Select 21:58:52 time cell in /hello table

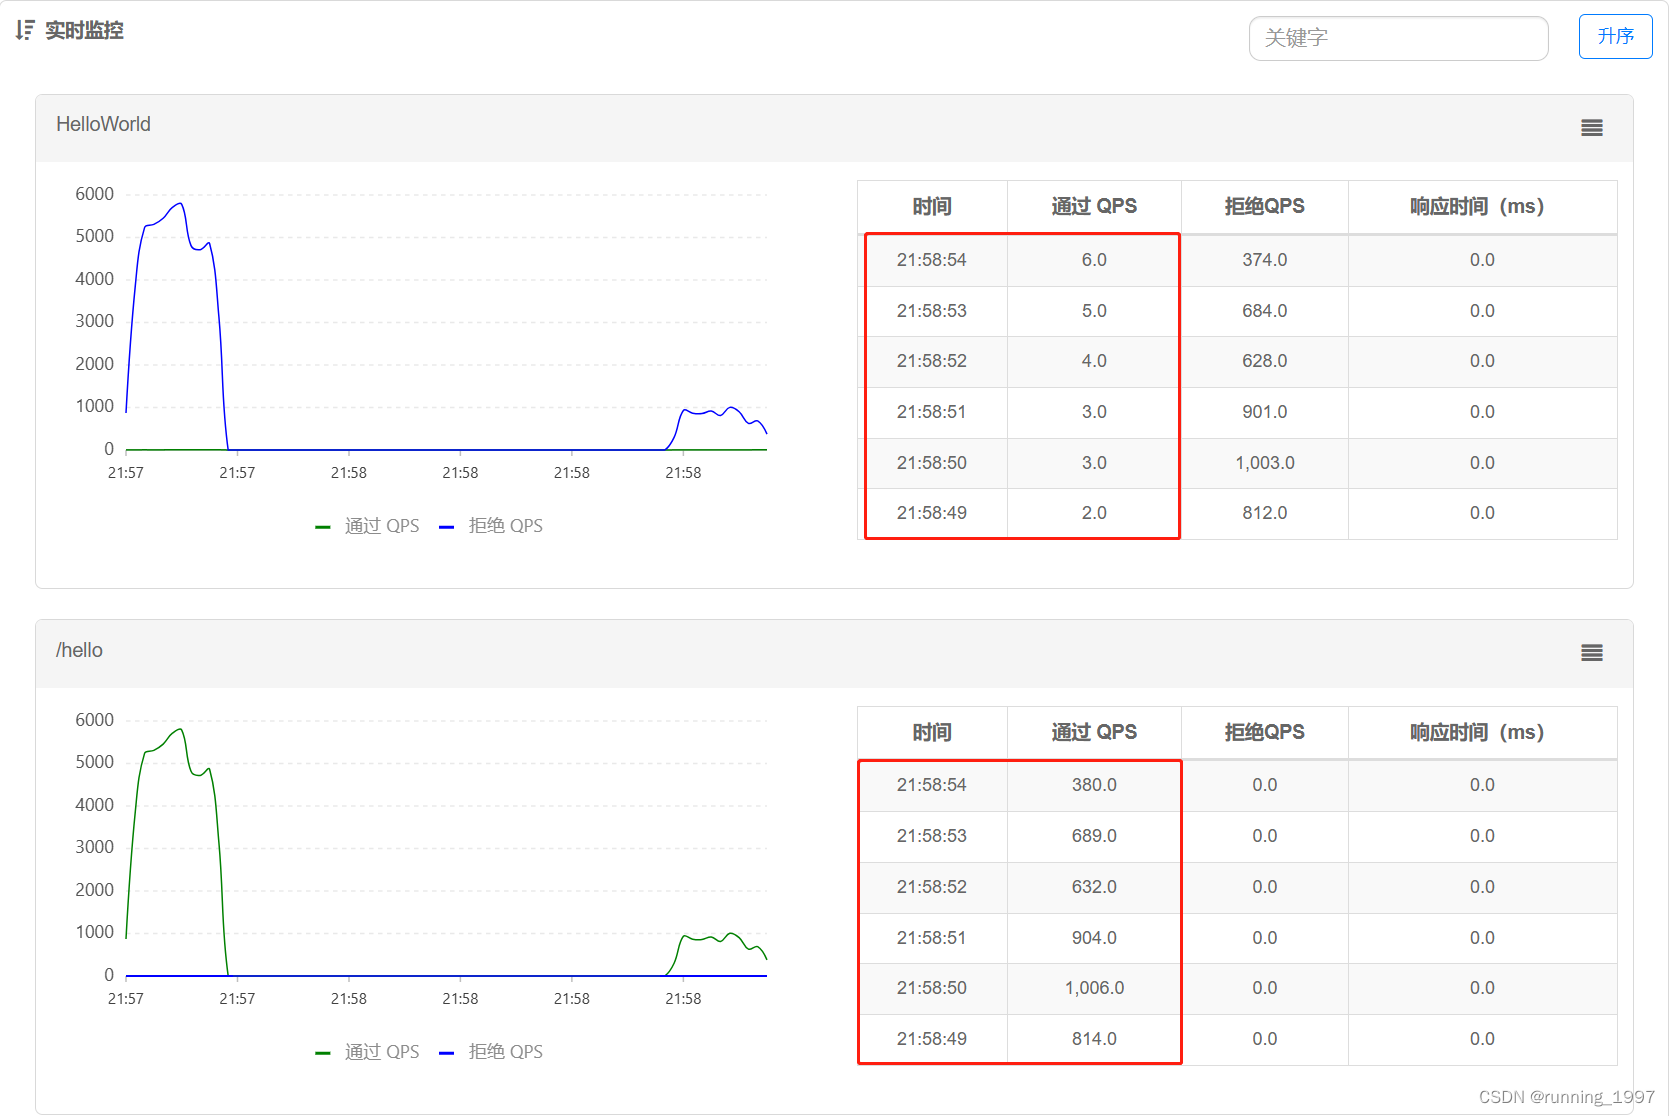[932, 887]
